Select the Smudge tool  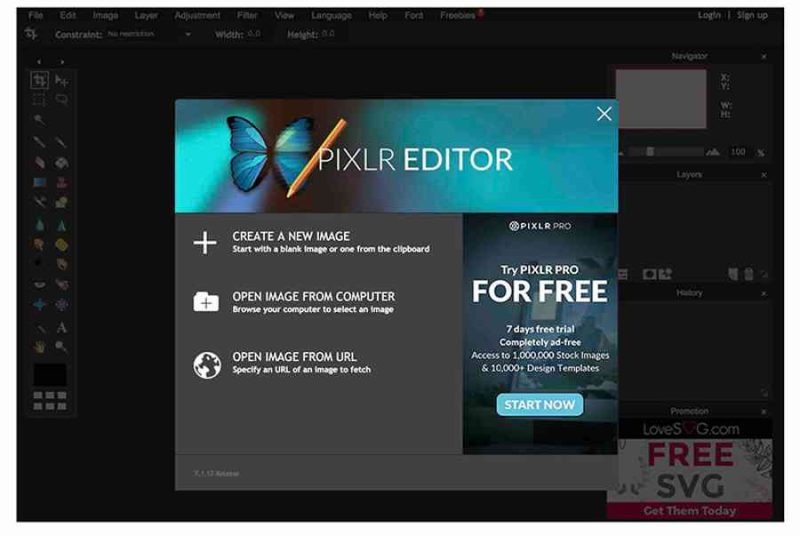(39, 244)
